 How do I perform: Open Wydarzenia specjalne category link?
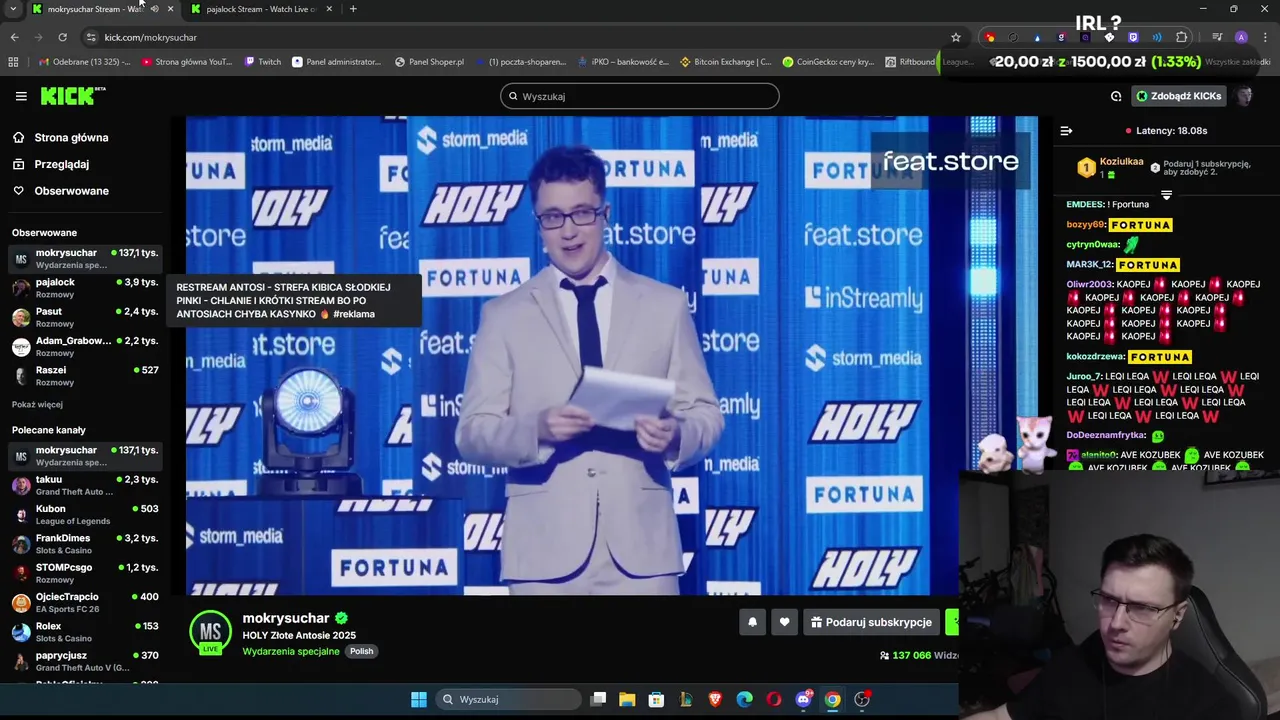coord(291,651)
